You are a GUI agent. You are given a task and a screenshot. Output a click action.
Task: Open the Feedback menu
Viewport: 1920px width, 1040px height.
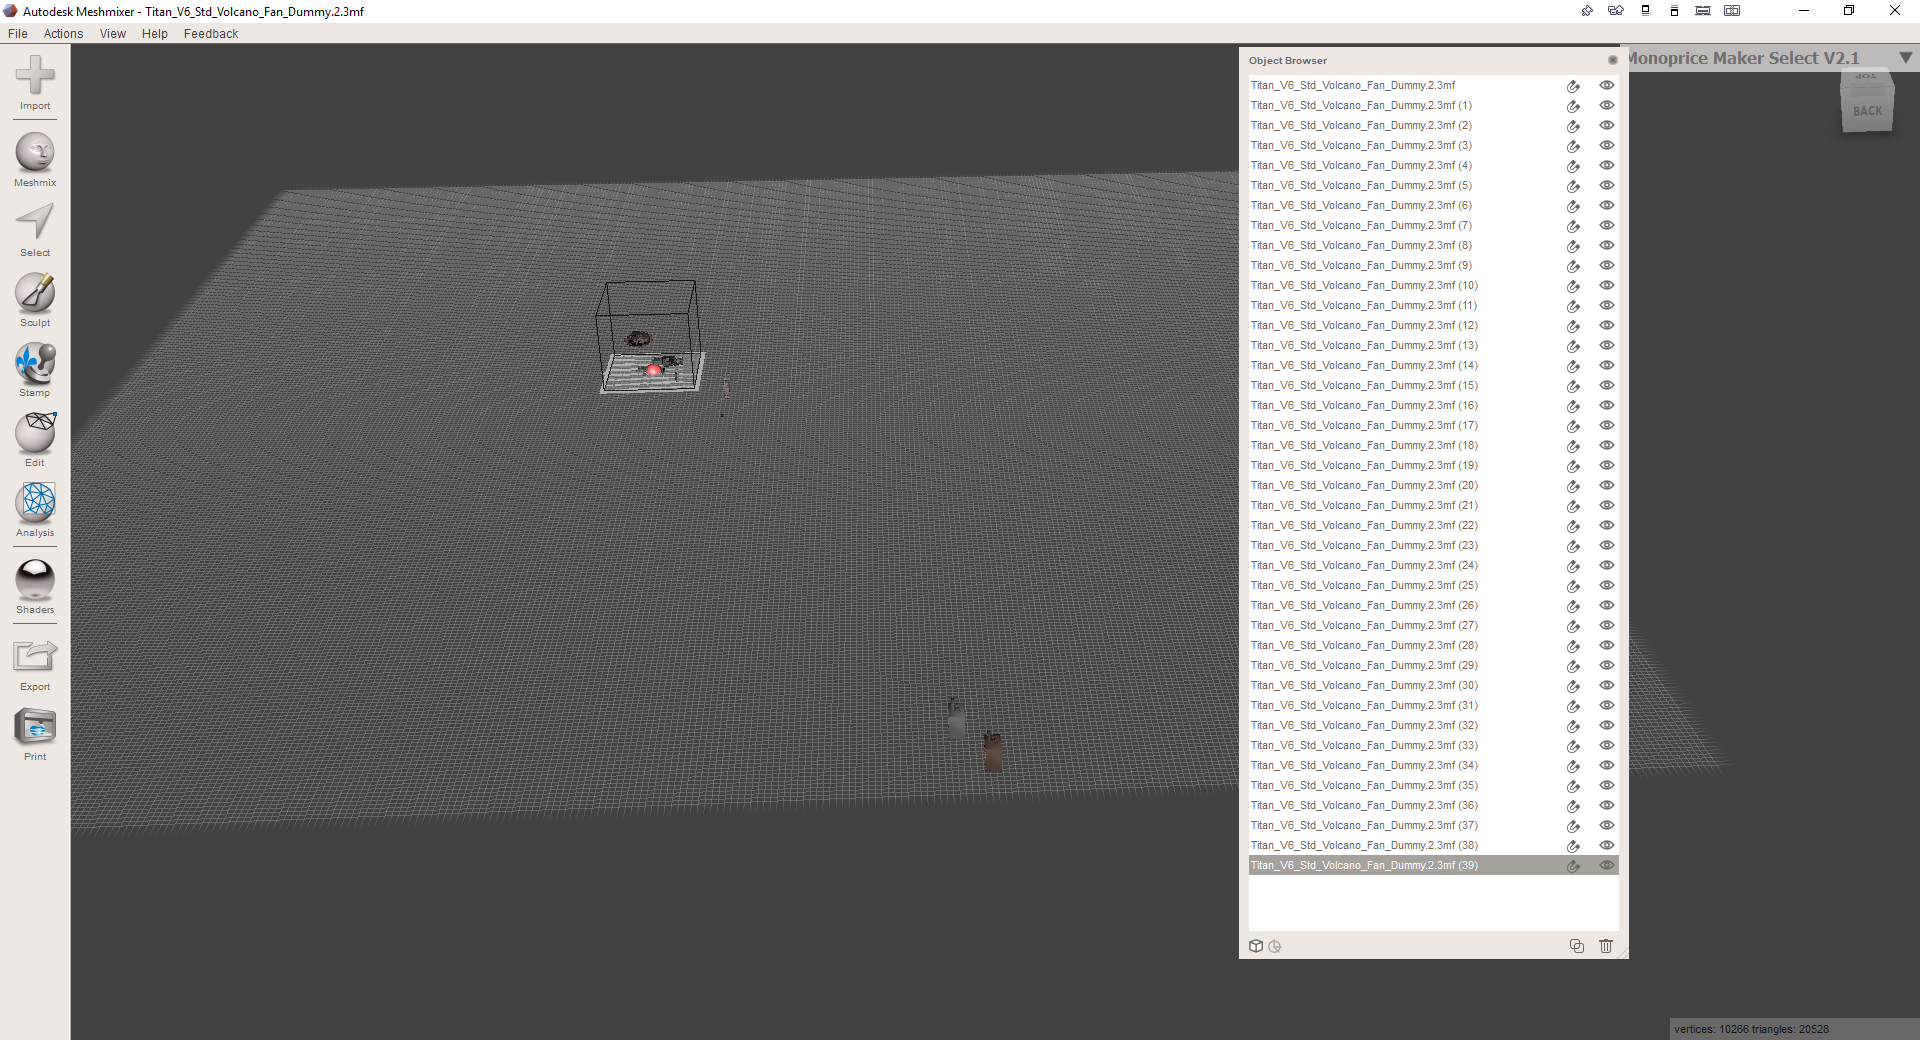211,33
